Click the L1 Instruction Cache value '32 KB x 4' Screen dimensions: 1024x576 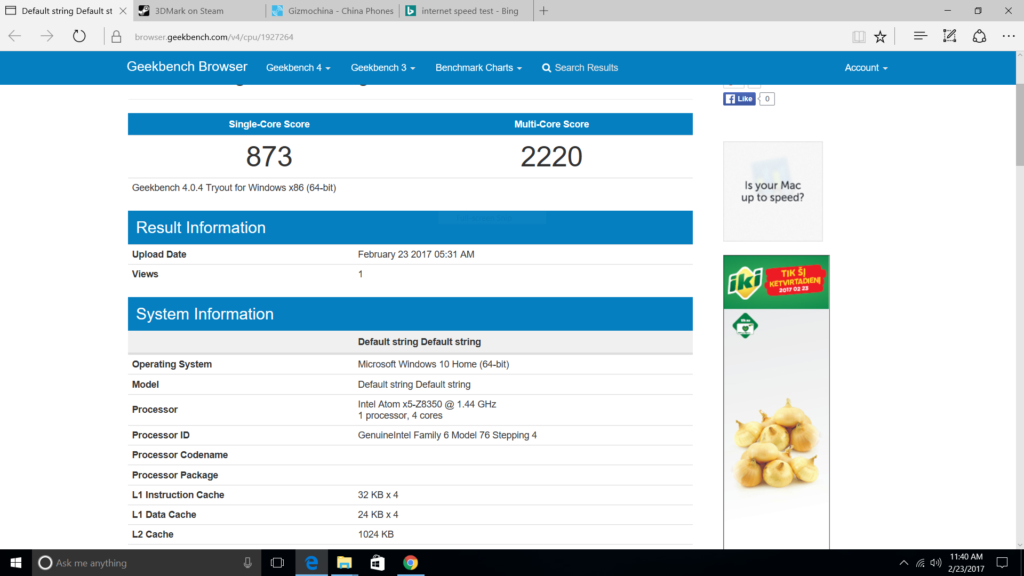tap(378, 494)
